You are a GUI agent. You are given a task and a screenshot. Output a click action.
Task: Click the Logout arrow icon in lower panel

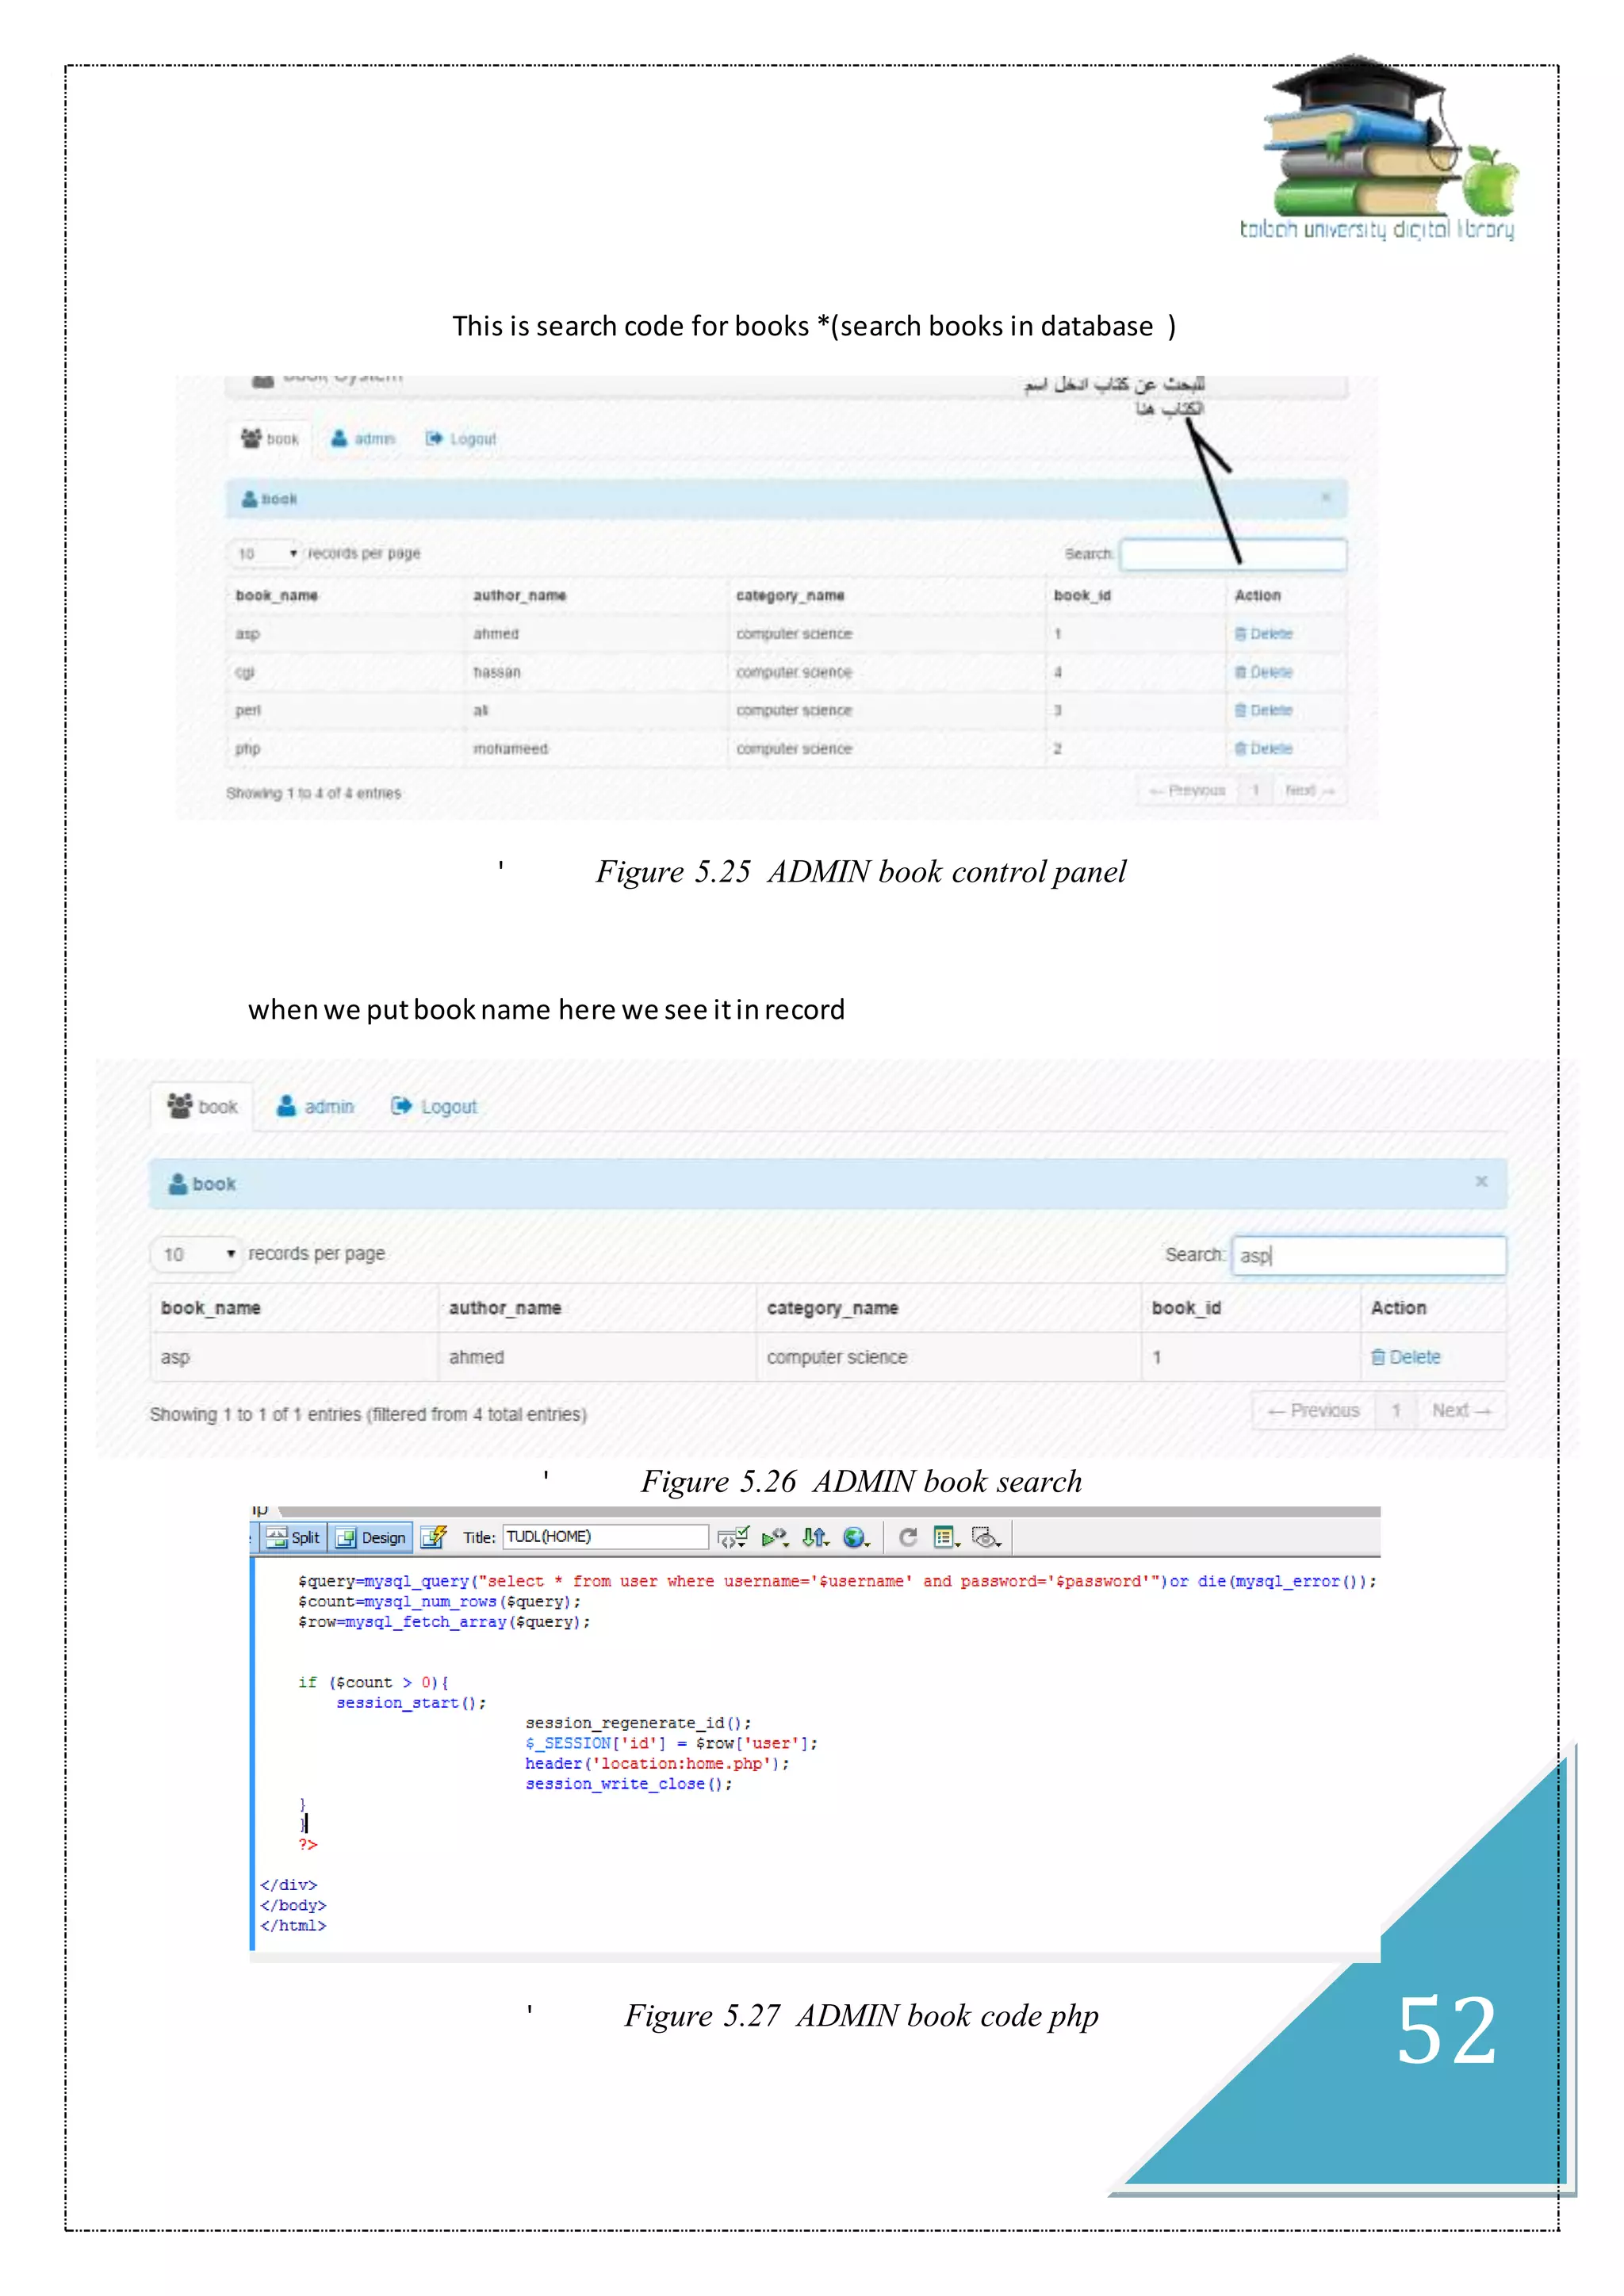(401, 1105)
